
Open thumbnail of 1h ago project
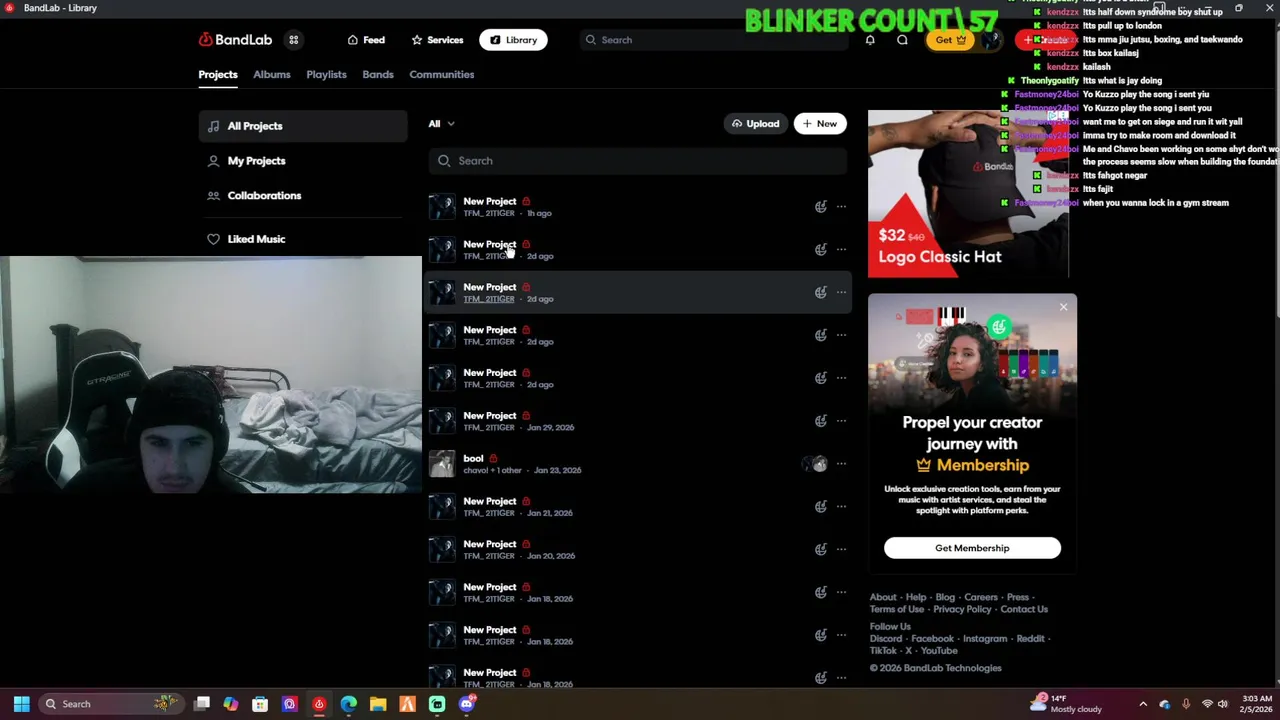(x=441, y=207)
